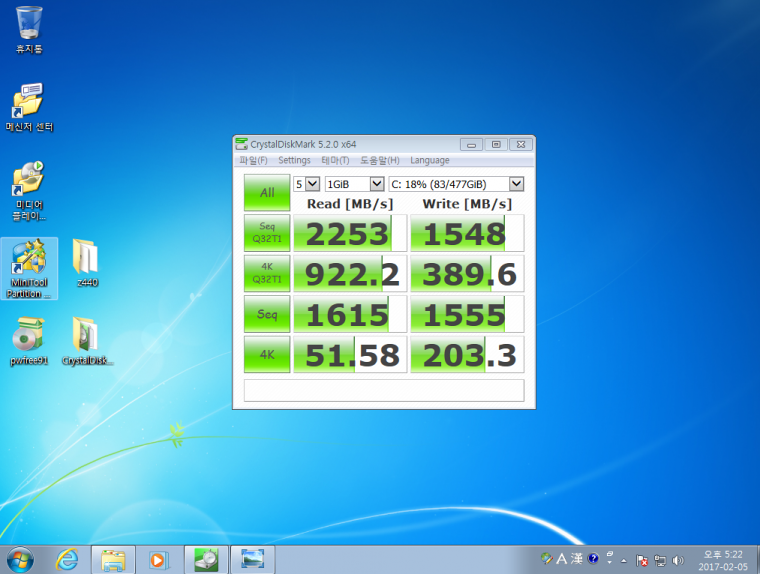Viewport: 760px width, 574px height.
Task: Click the Show Desktop strip at taskbar end
Action: pyautogui.click(x=757, y=560)
